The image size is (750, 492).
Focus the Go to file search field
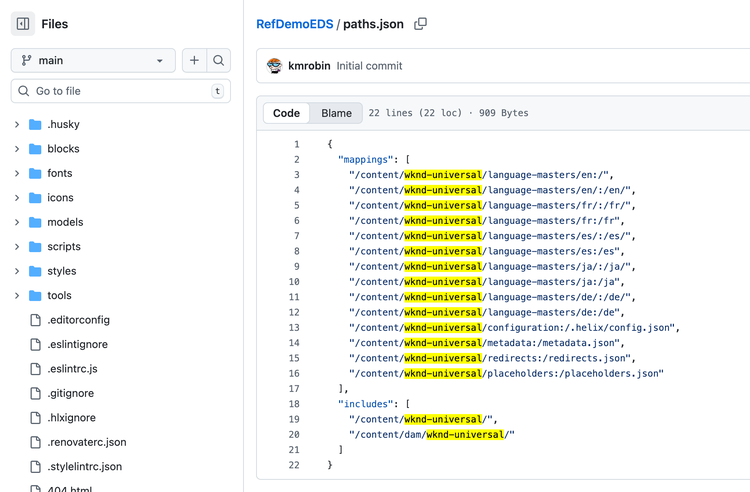(120, 91)
